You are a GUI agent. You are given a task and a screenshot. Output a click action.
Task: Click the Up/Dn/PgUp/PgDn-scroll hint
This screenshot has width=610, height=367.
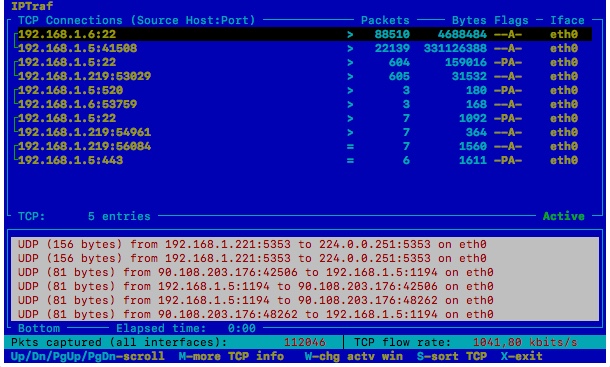point(88,356)
